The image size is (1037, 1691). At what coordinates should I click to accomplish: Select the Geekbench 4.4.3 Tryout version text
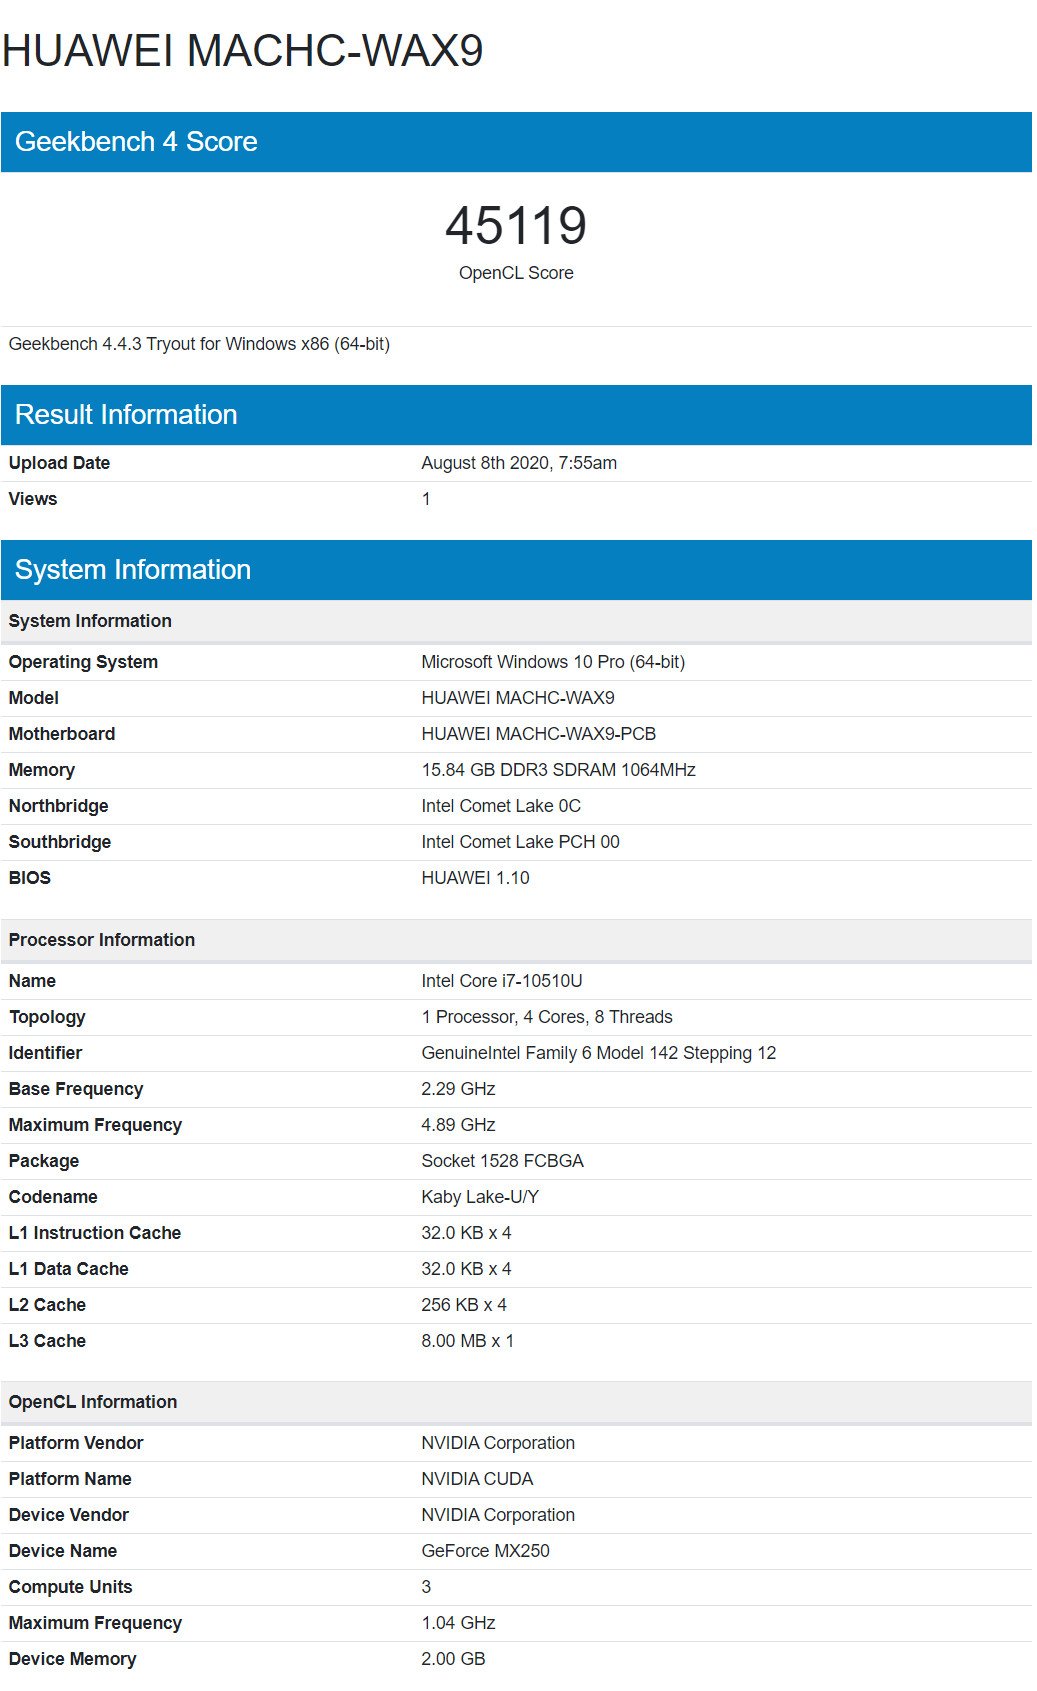[199, 344]
